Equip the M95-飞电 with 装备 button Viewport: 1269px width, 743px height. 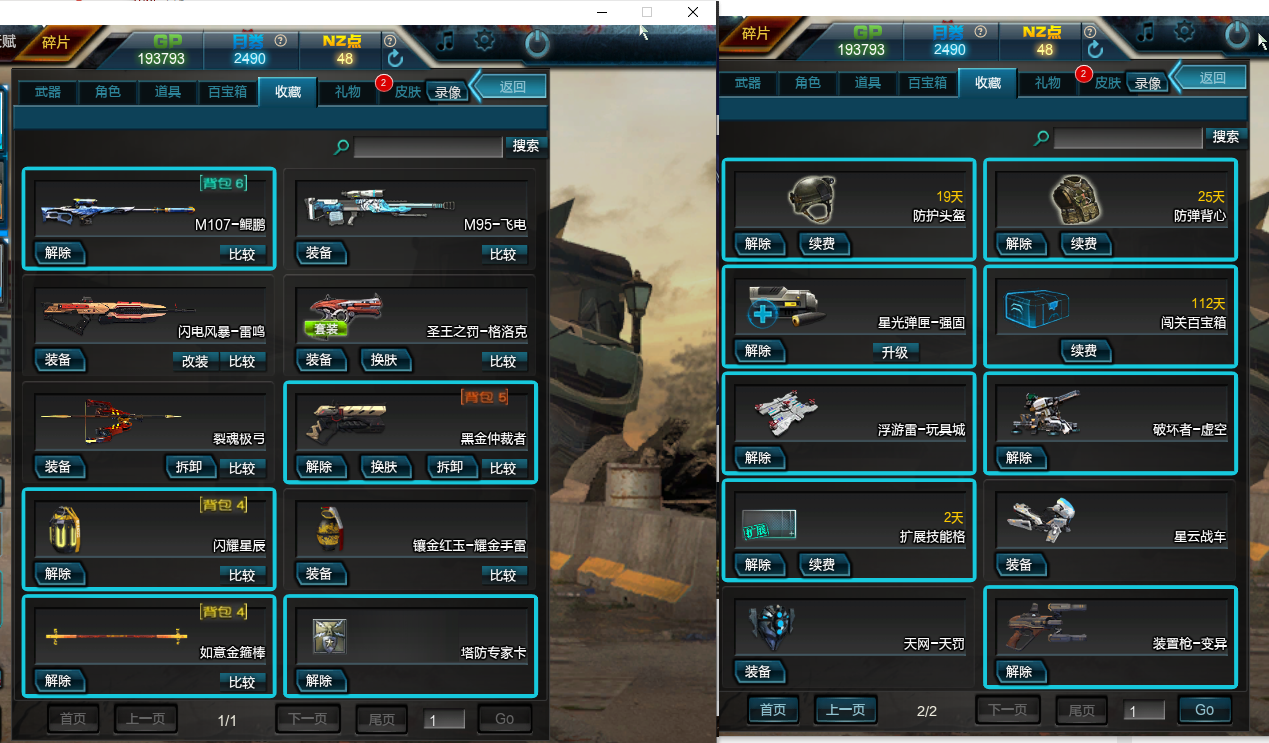(x=319, y=253)
